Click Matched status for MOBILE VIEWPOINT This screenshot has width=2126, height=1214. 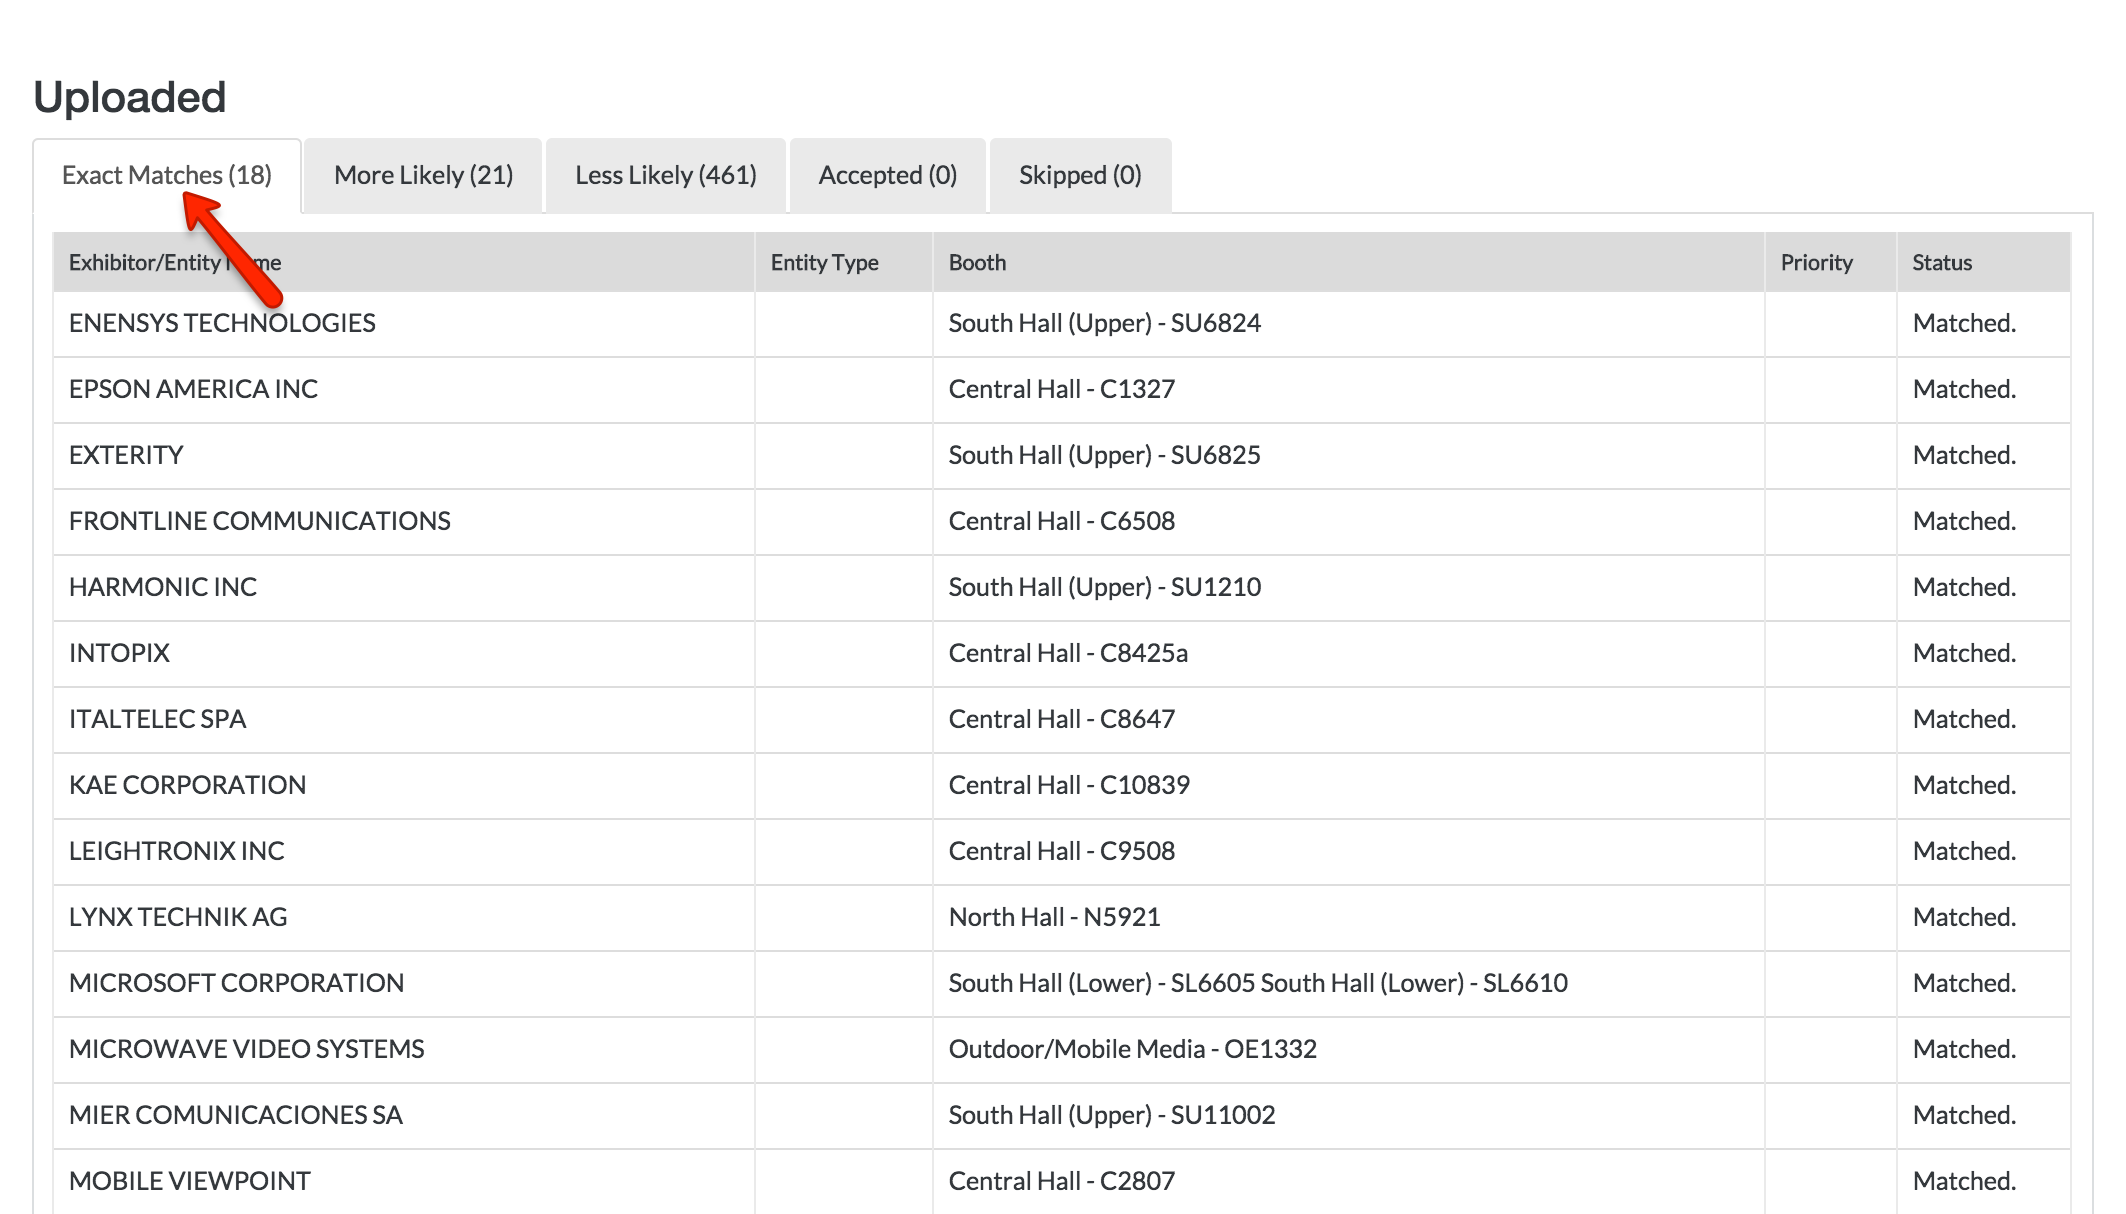[x=1963, y=1181]
